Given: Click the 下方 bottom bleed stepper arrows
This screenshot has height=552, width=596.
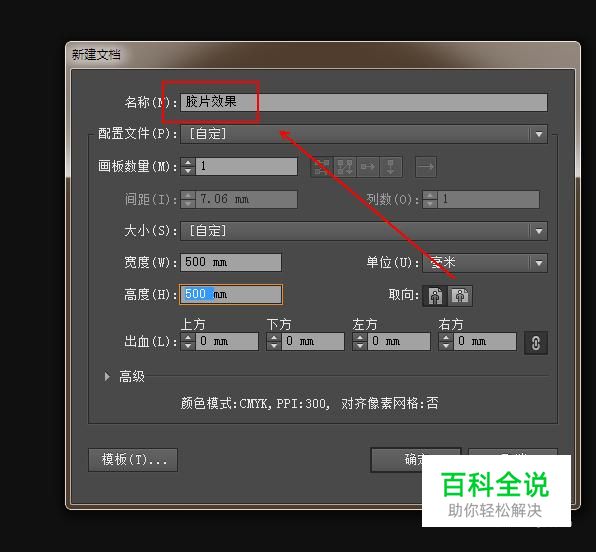Looking at the screenshot, I should (x=274, y=341).
